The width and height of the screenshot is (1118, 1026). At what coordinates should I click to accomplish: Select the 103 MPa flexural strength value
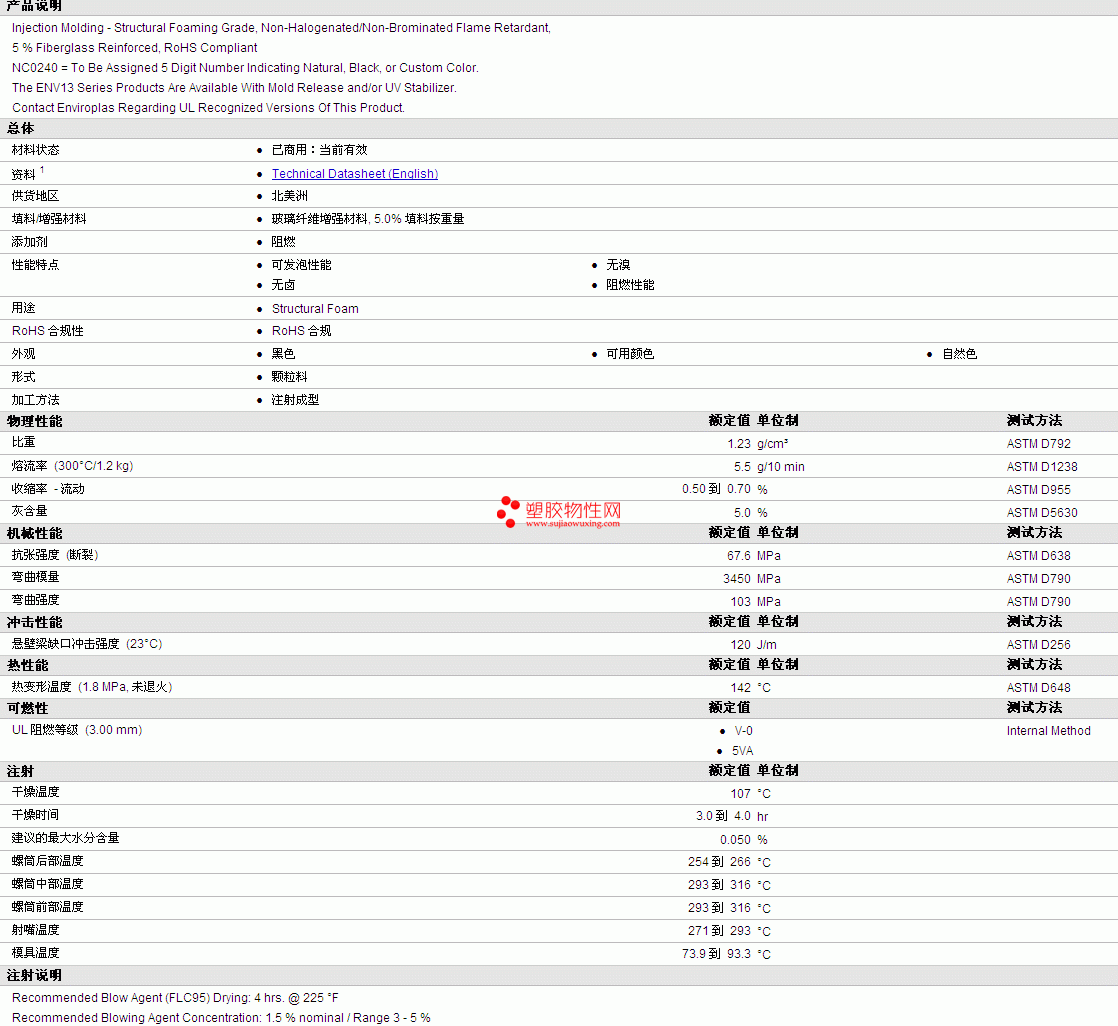[755, 602]
